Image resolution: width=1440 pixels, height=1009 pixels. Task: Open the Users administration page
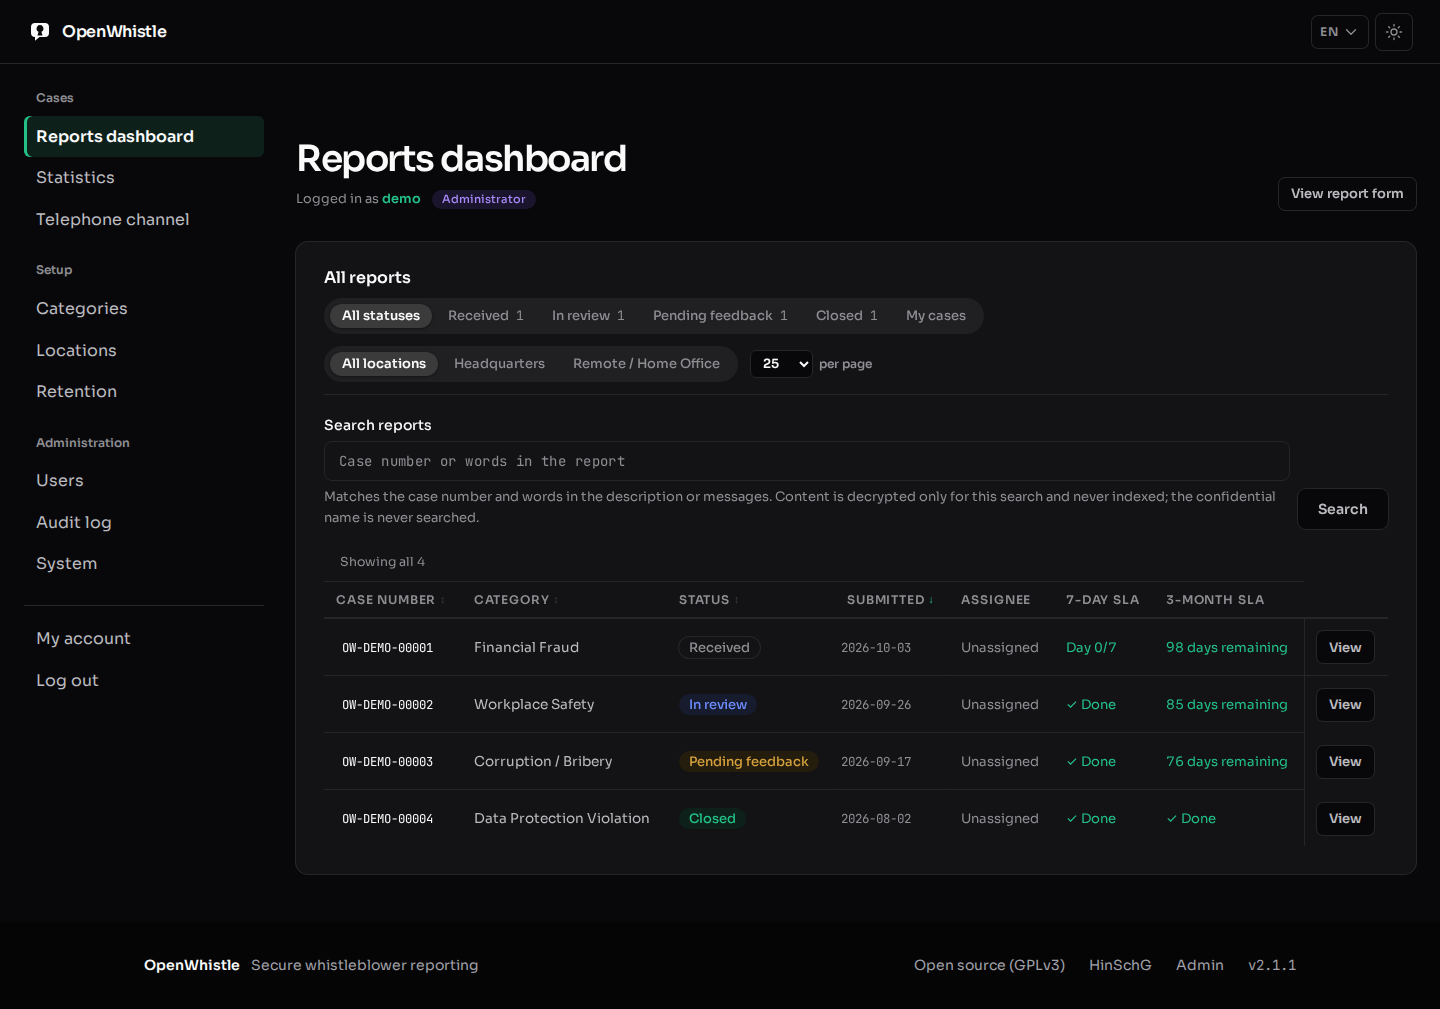144,481
